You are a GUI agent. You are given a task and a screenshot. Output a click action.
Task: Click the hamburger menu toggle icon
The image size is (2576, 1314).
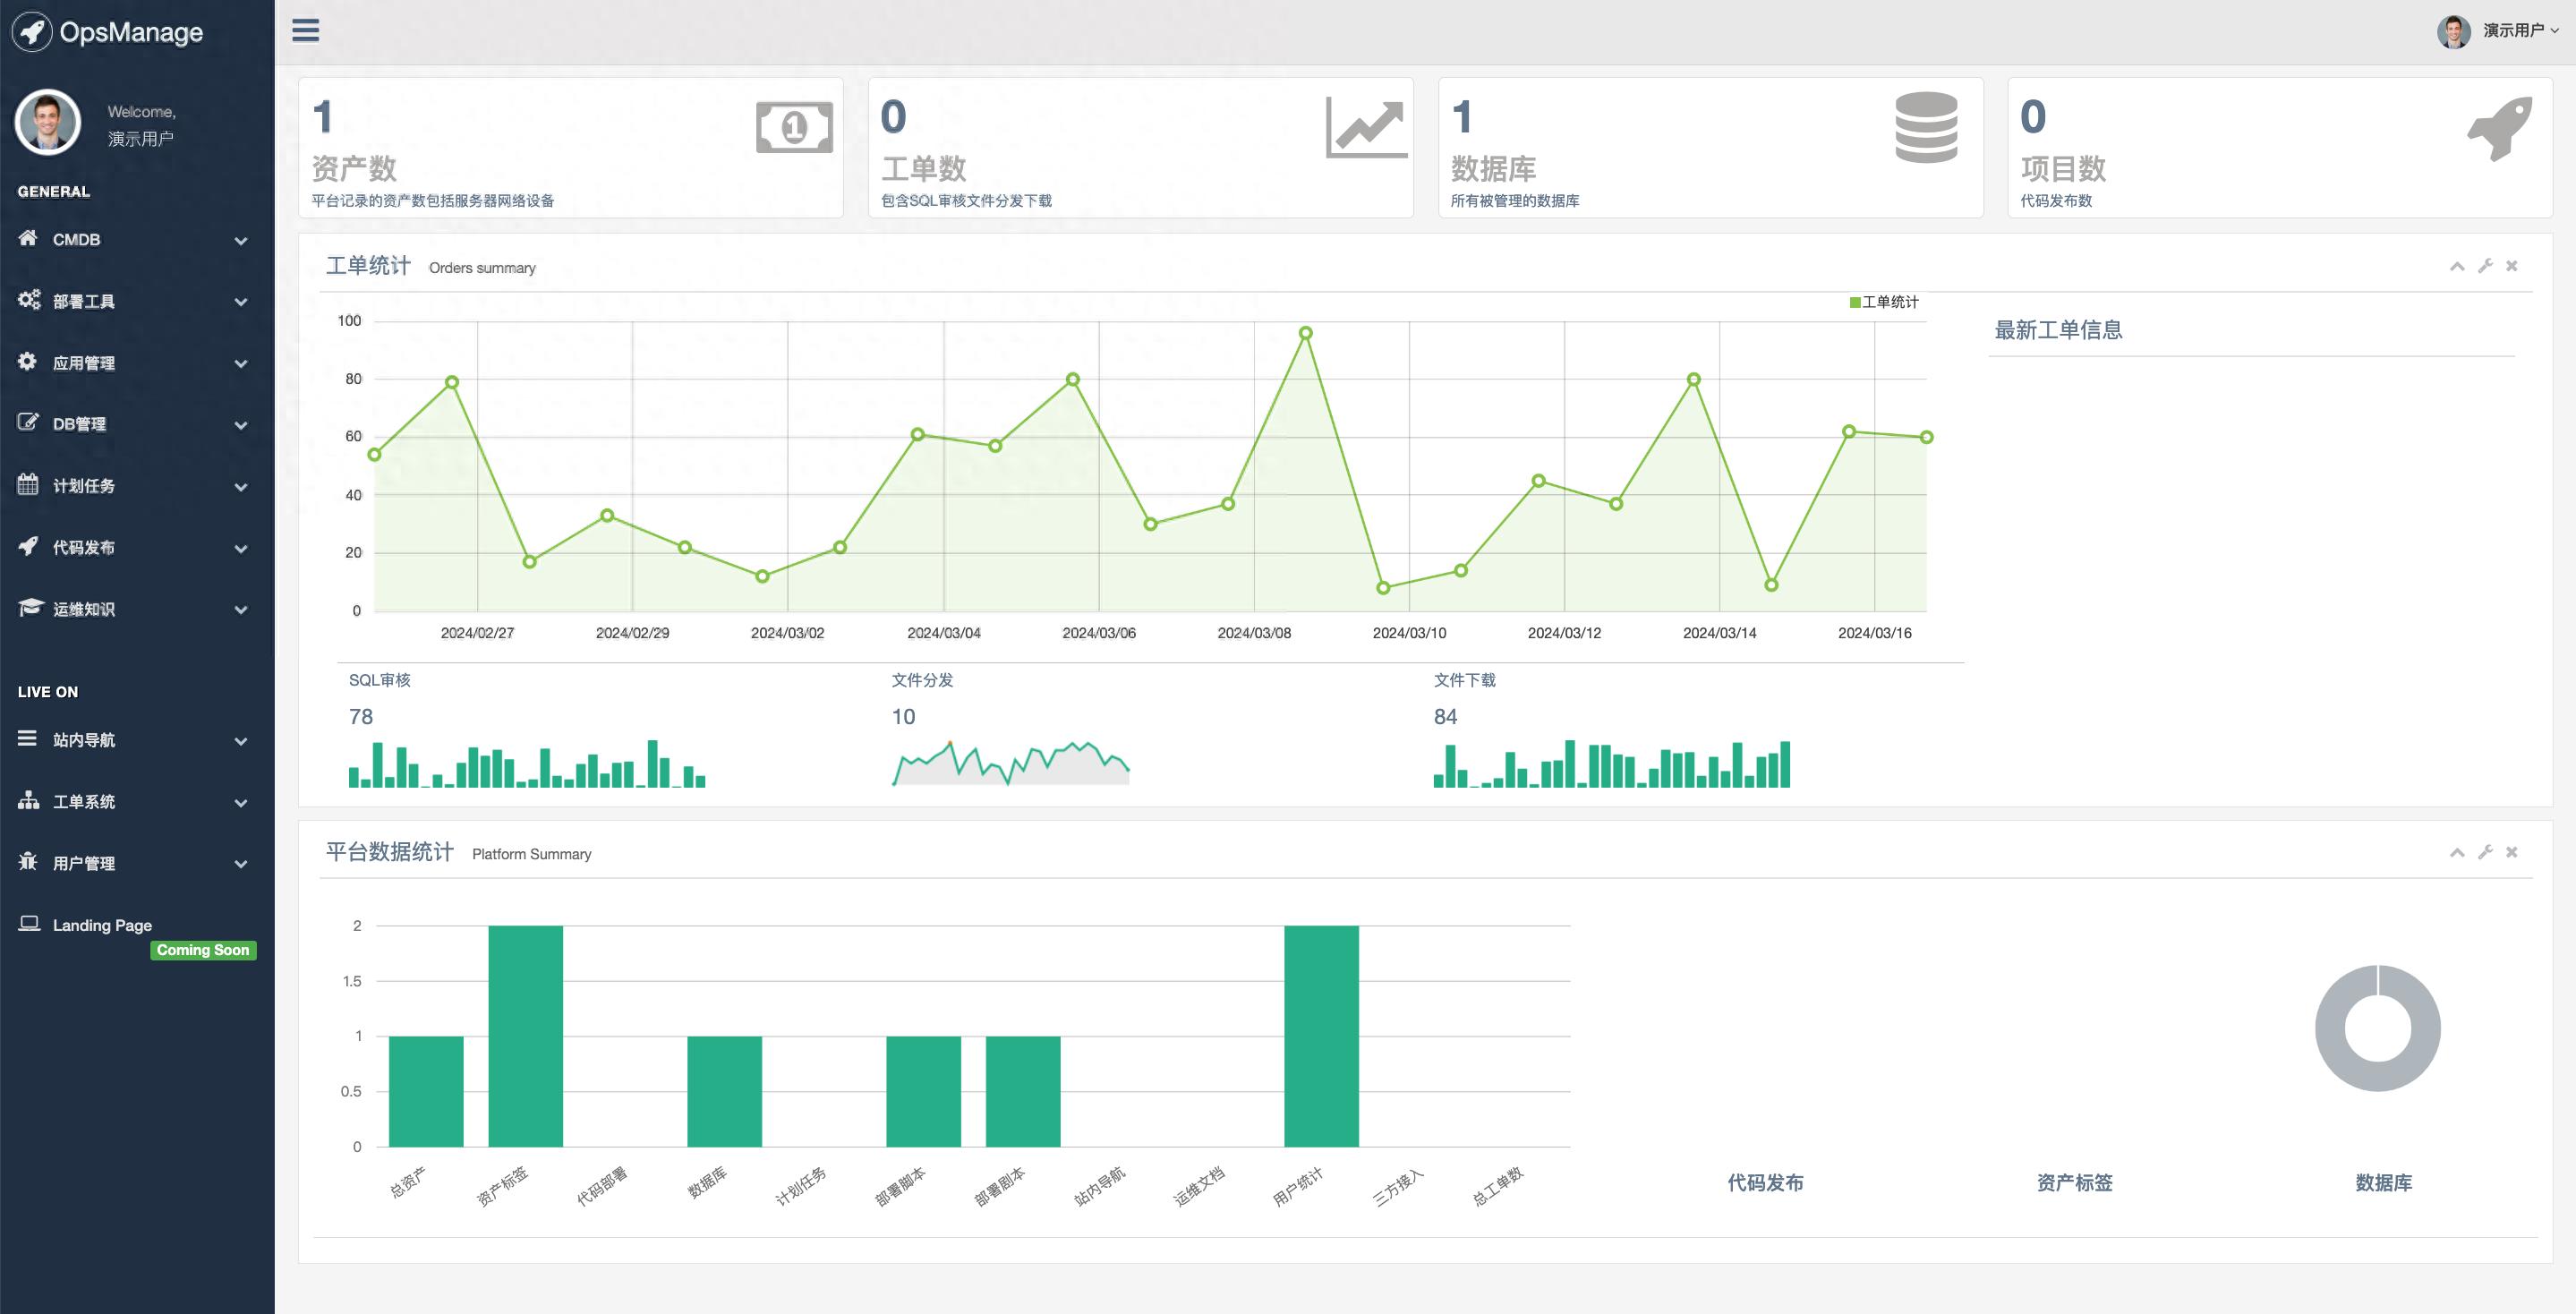pos(305,30)
